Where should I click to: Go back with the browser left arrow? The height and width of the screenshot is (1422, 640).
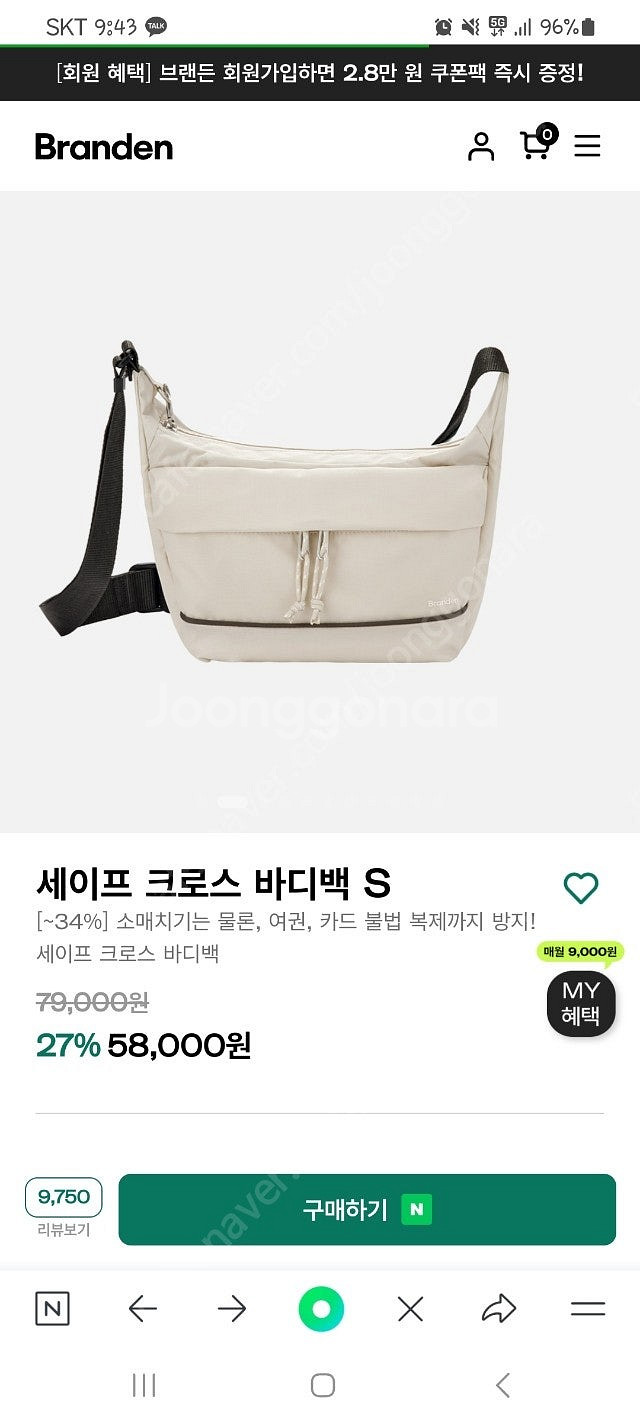(143, 1308)
